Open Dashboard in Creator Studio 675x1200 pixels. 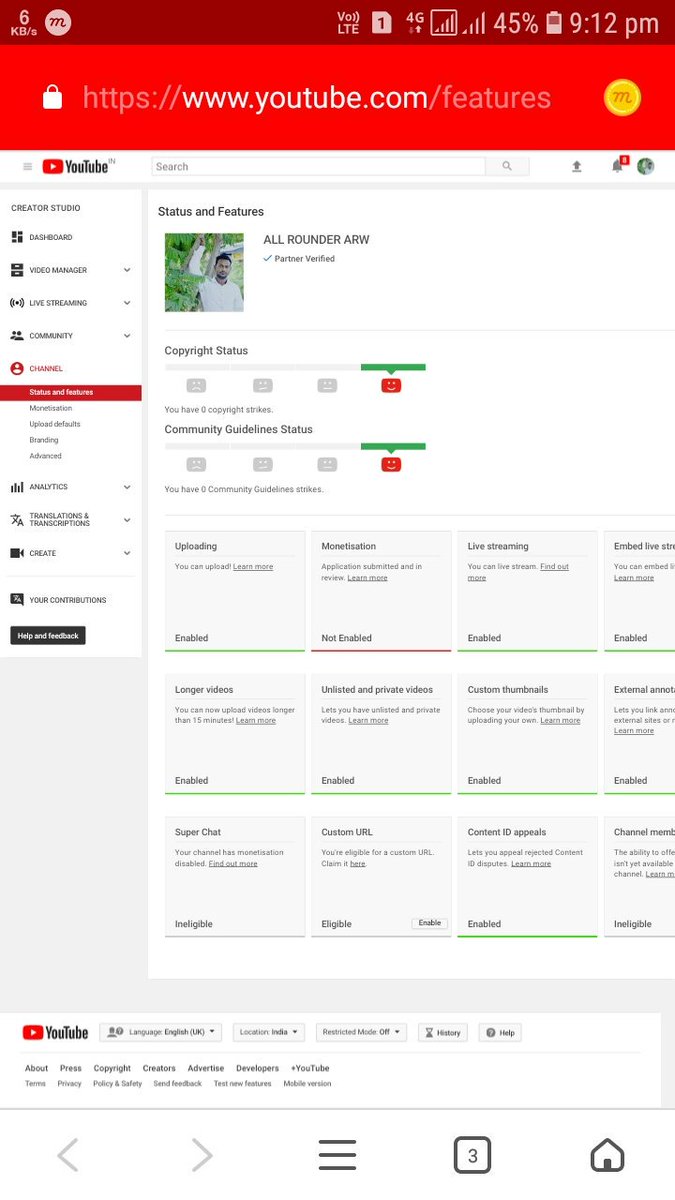(51, 237)
